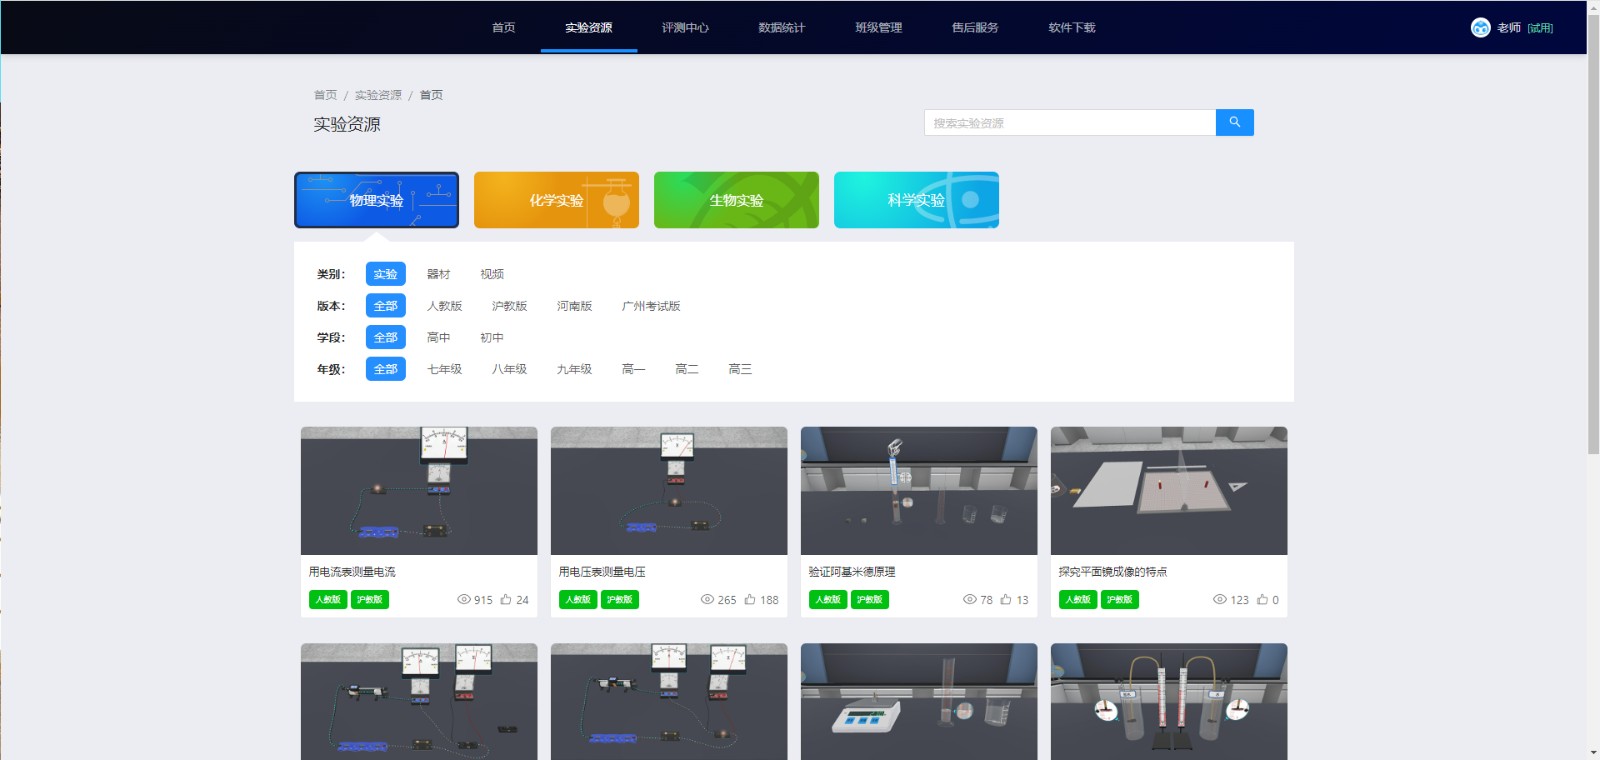
Task: Choose 高三 grade filter option
Action: [740, 369]
